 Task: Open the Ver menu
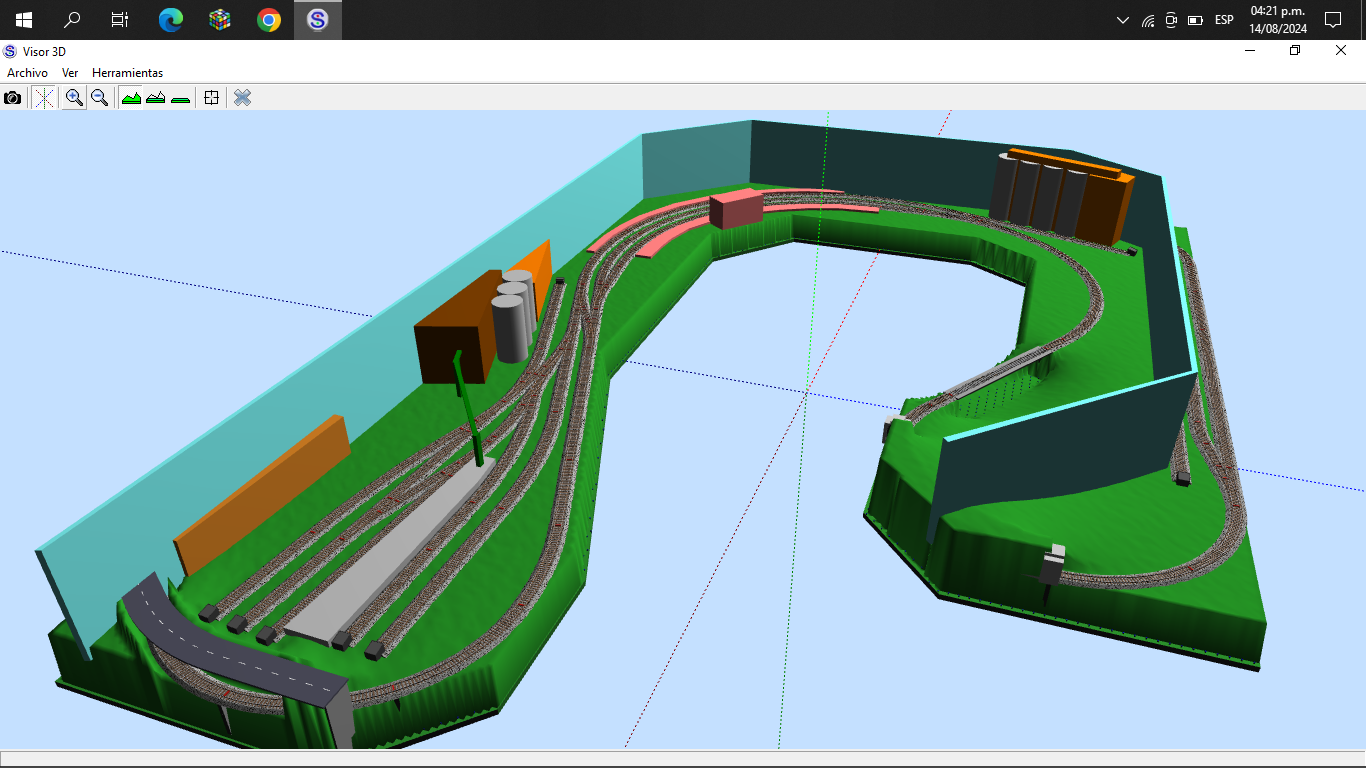[x=70, y=73]
